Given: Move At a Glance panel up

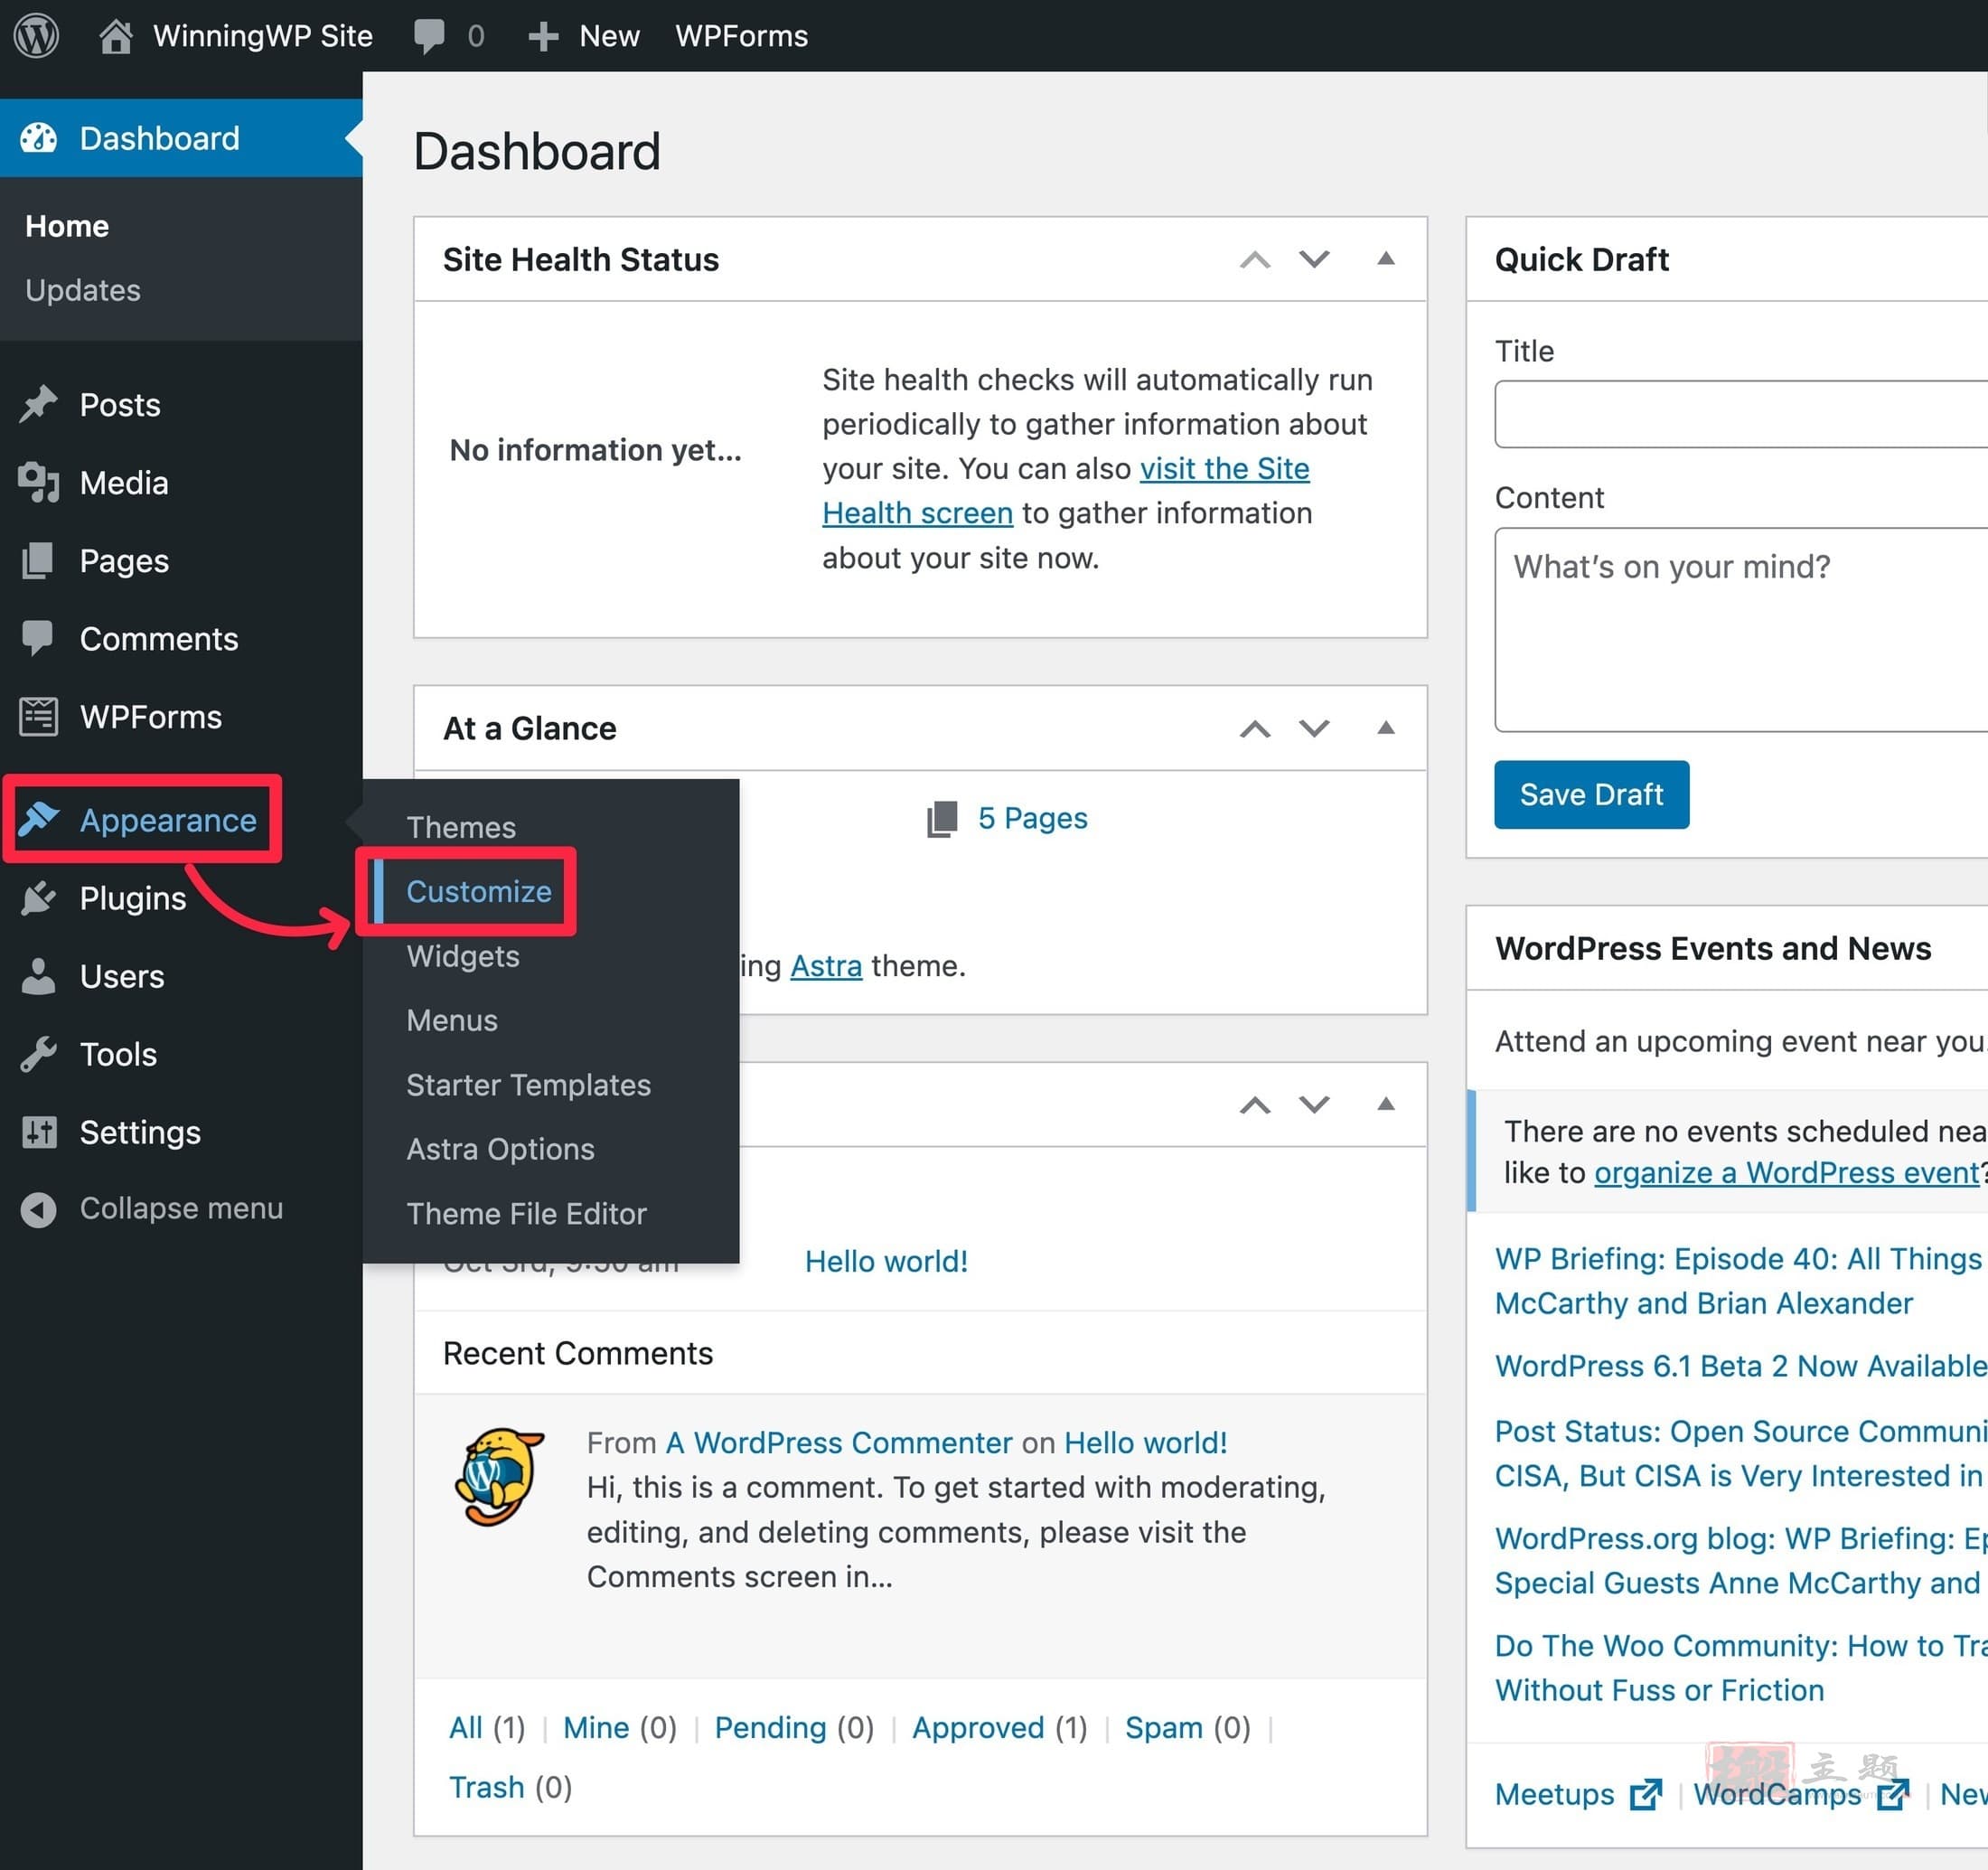Looking at the screenshot, I should pos(1255,729).
